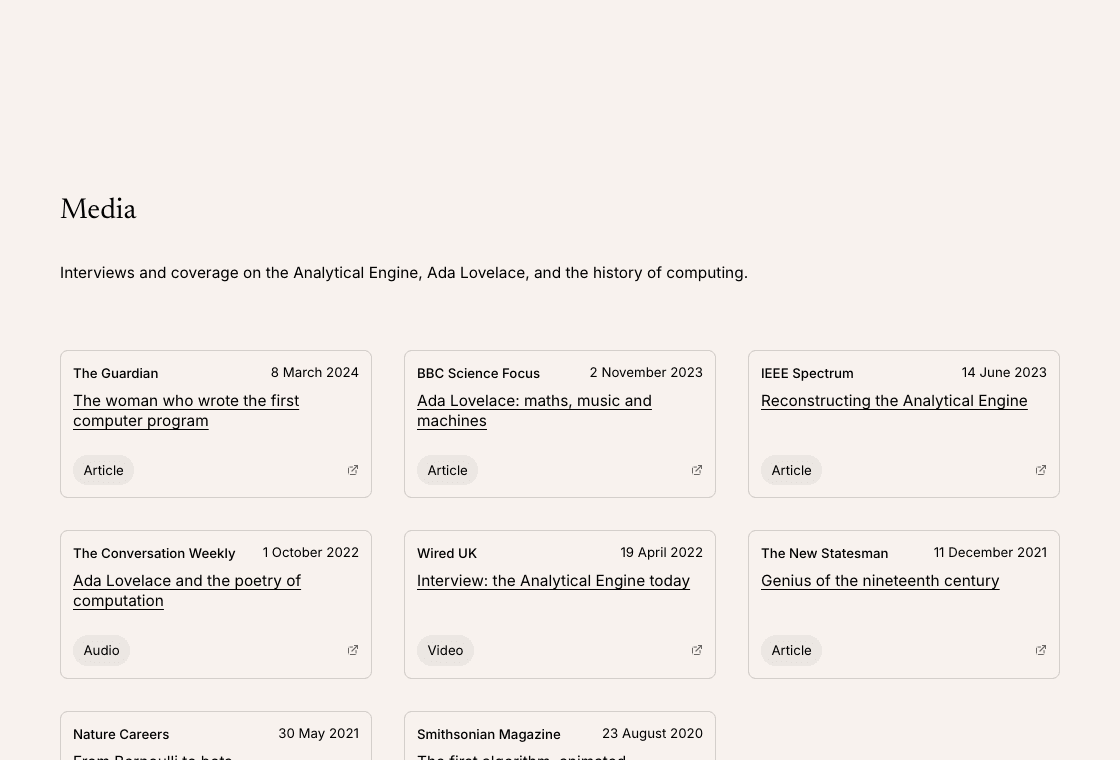This screenshot has height=760, width=1120.
Task: Open 'Genius of the nineteenth century' link
Action: pos(880,581)
